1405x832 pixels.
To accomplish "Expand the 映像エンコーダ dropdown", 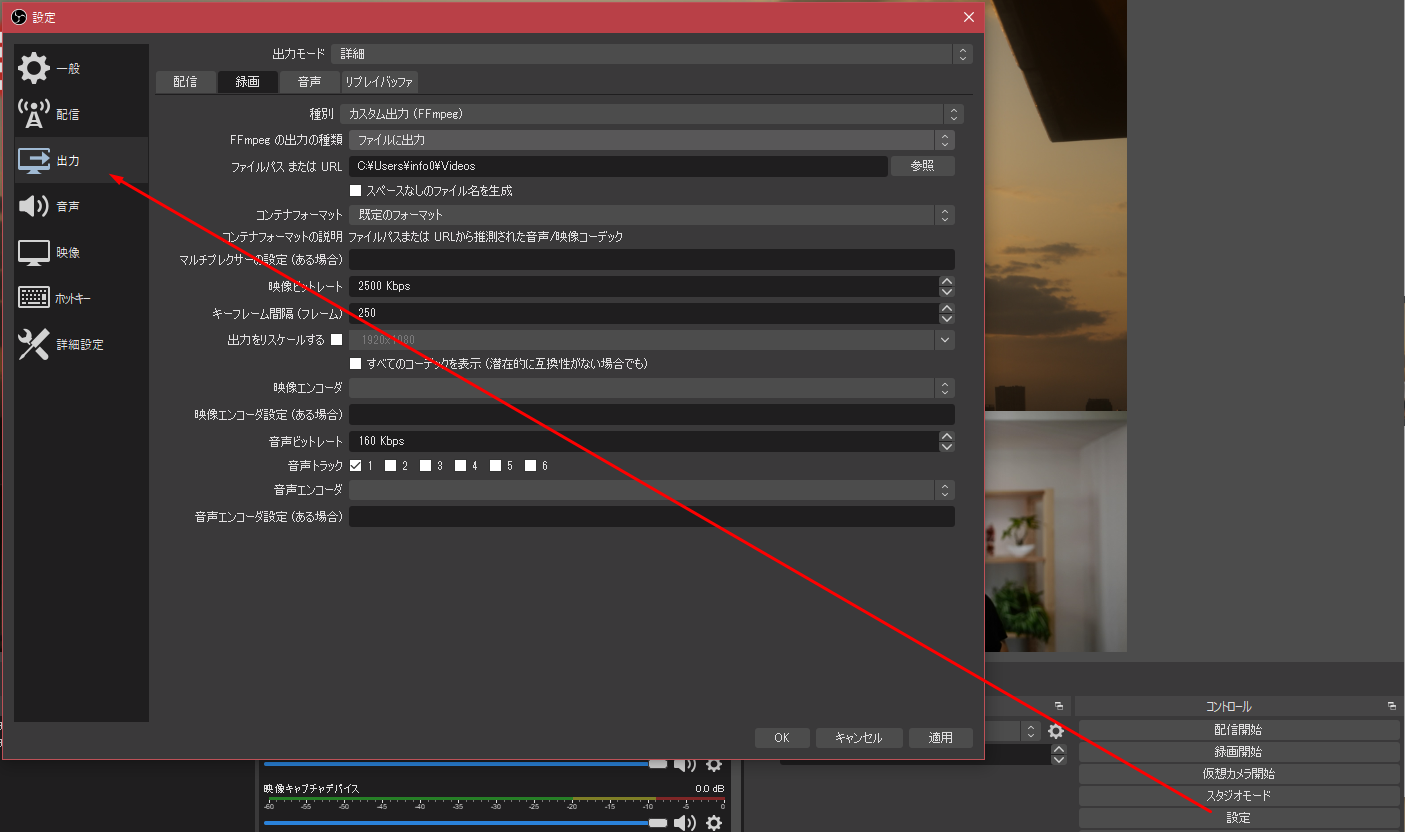I will tap(651, 388).
